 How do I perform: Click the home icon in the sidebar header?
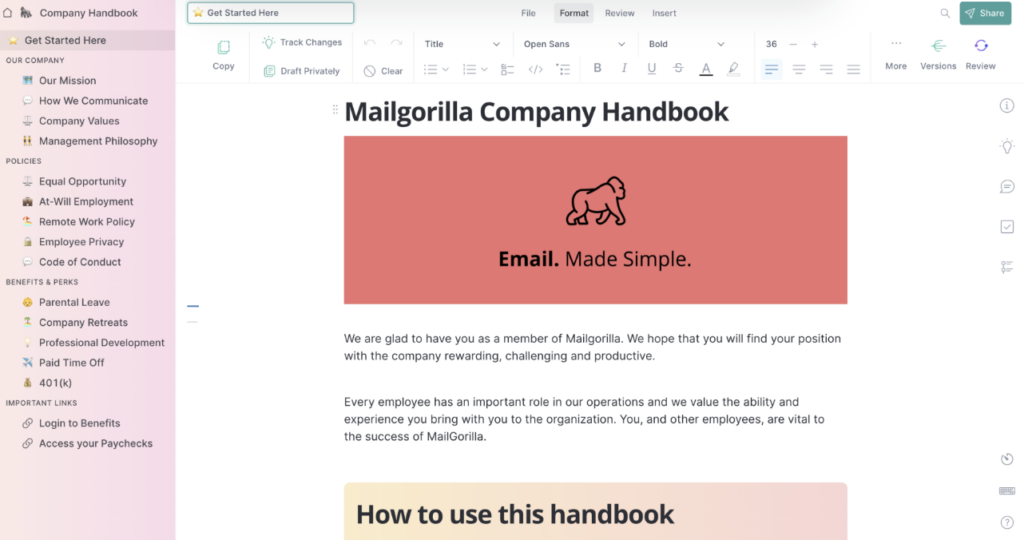click(8, 12)
